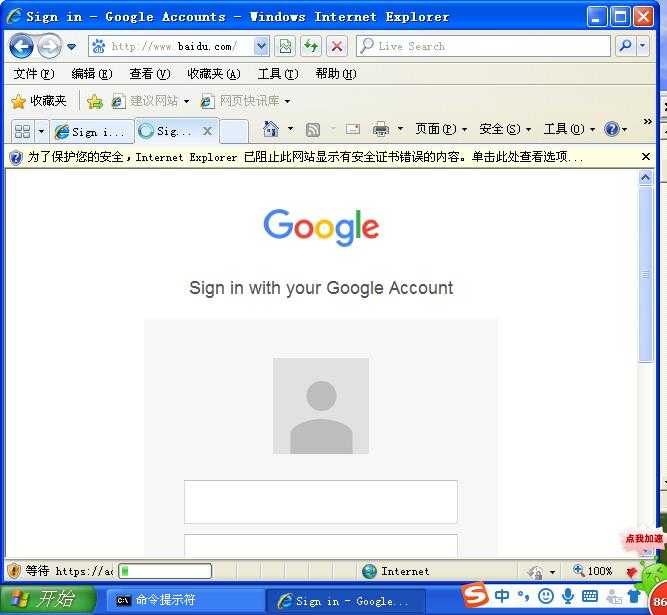Open search provider dropdown arrow
The height and width of the screenshot is (615, 667).
click(642, 46)
